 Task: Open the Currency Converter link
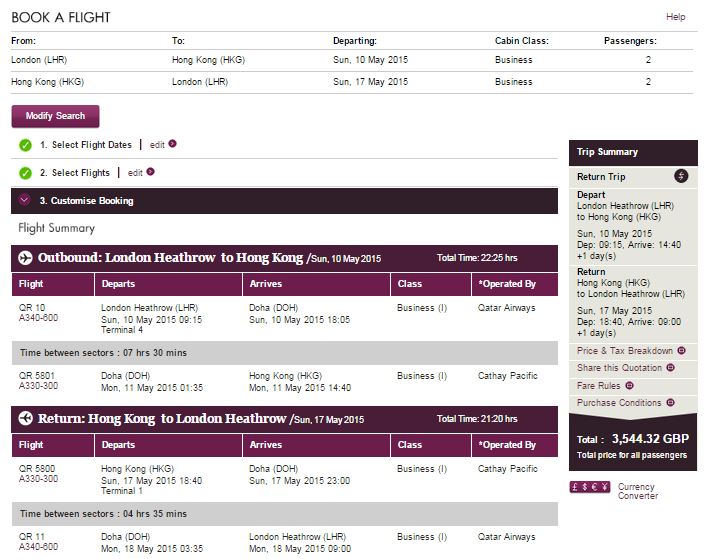click(636, 491)
